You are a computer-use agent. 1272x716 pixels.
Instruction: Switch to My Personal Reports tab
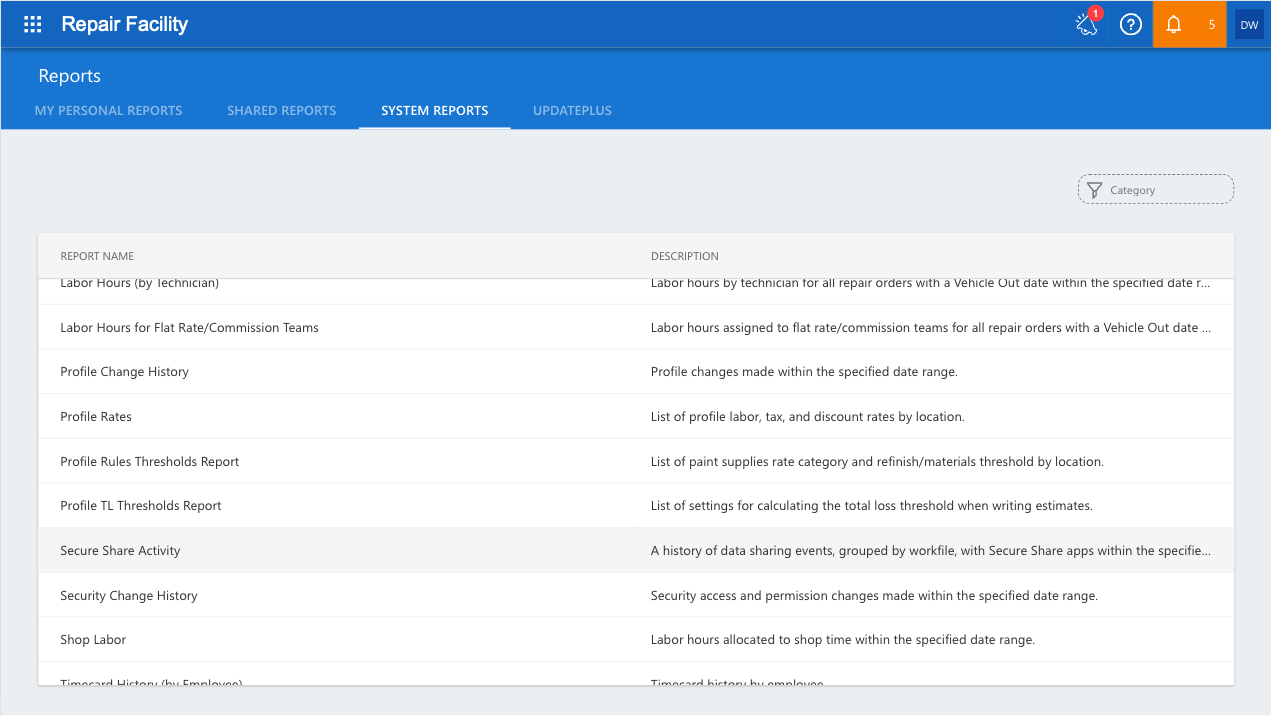click(108, 110)
